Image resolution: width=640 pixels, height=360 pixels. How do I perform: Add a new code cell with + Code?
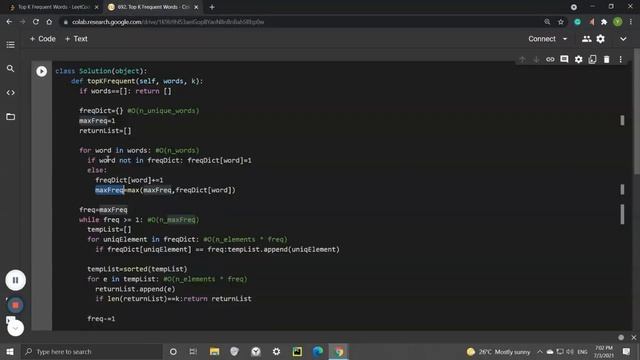tap(42, 39)
